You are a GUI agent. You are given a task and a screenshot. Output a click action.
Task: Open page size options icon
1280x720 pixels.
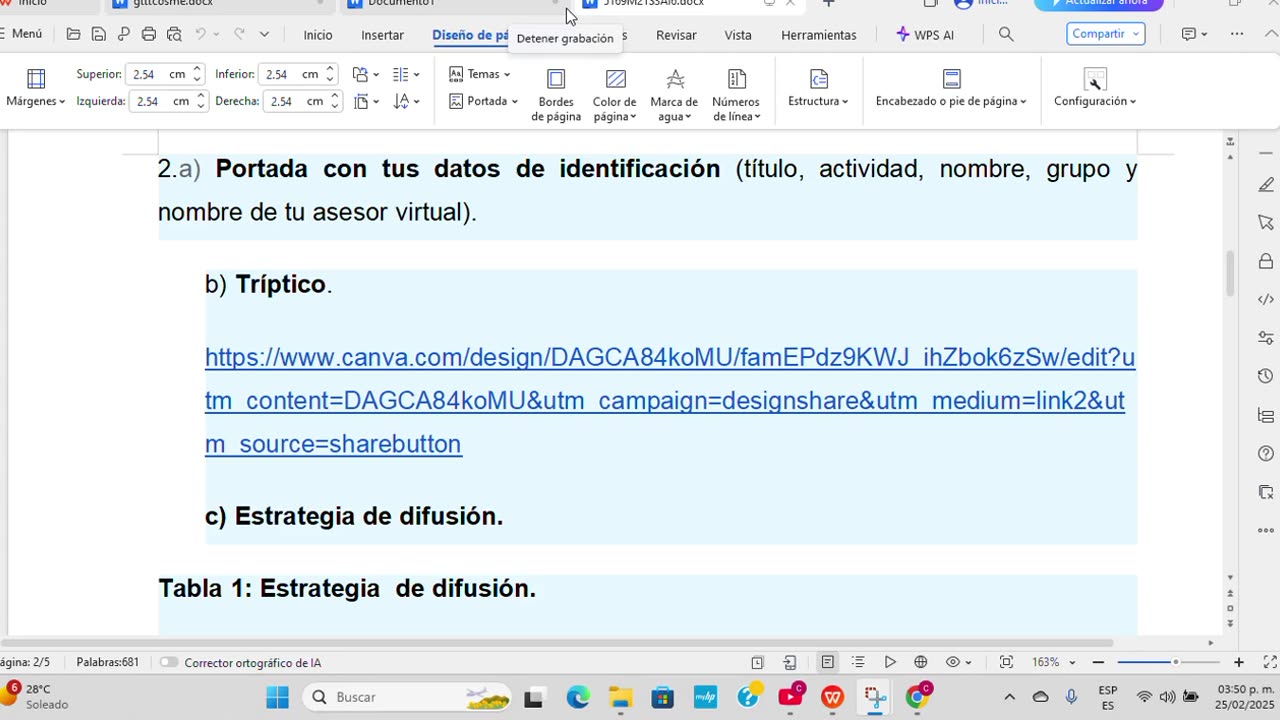click(x=366, y=101)
